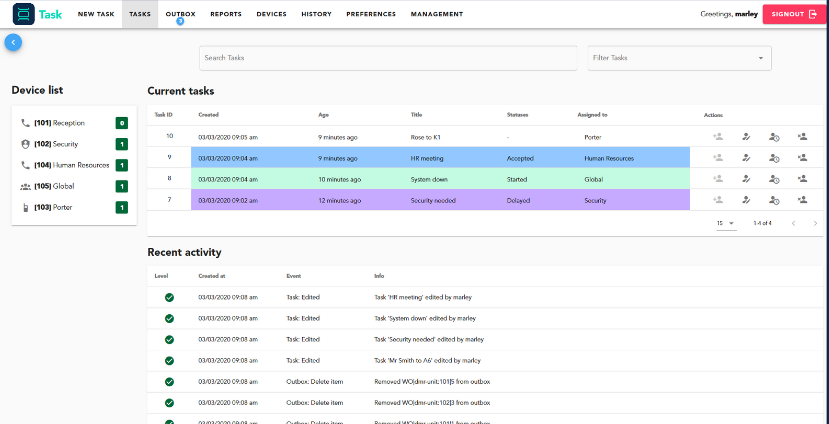Viewport: 829px width, 424px height.
Task: Open the Outbox tab
Action: tap(180, 14)
